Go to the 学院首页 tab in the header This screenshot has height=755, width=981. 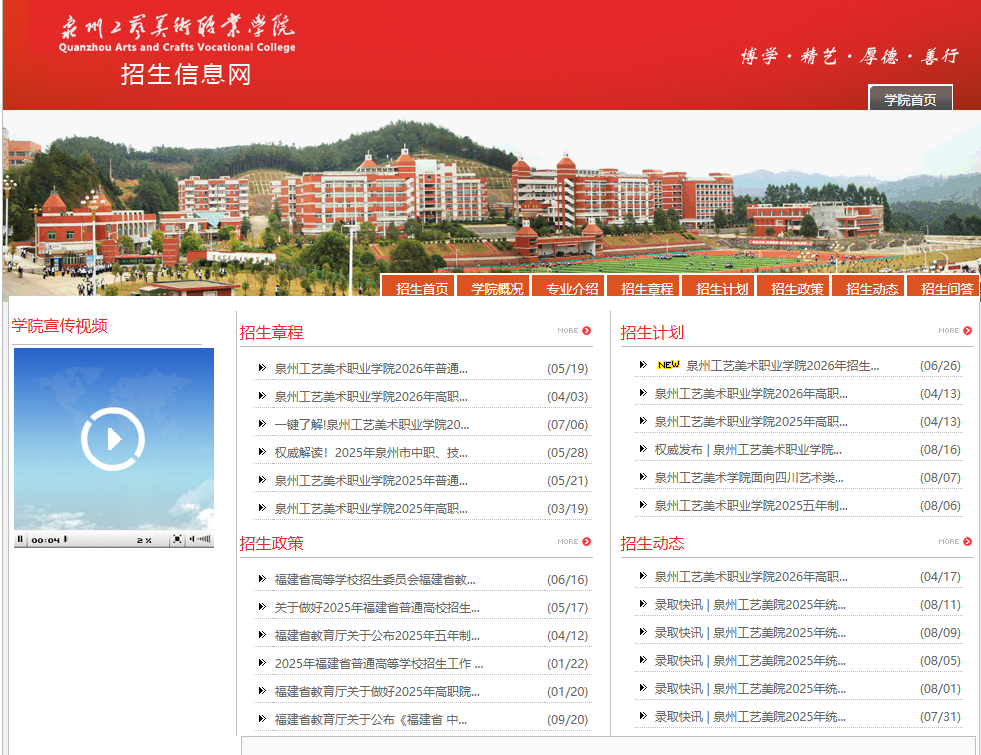point(910,99)
